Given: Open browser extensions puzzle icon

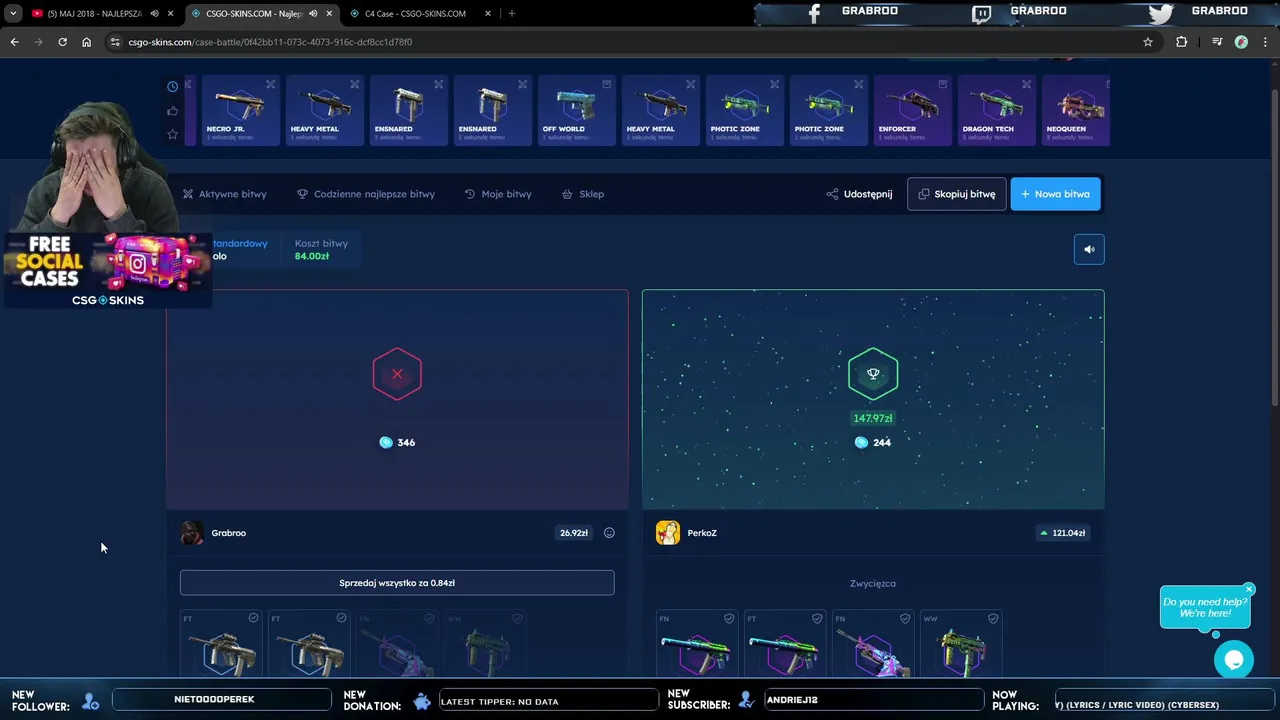Looking at the screenshot, I should (x=1181, y=42).
